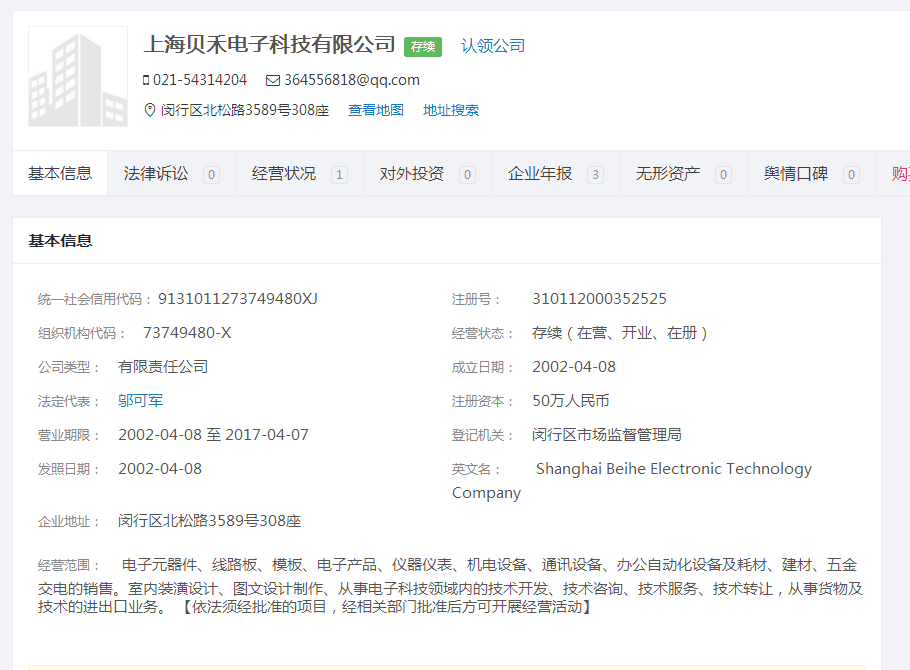Click the red partially visible tab at right edge
The height and width of the screenshot is (670, 910).
click(x=898, y=173)
